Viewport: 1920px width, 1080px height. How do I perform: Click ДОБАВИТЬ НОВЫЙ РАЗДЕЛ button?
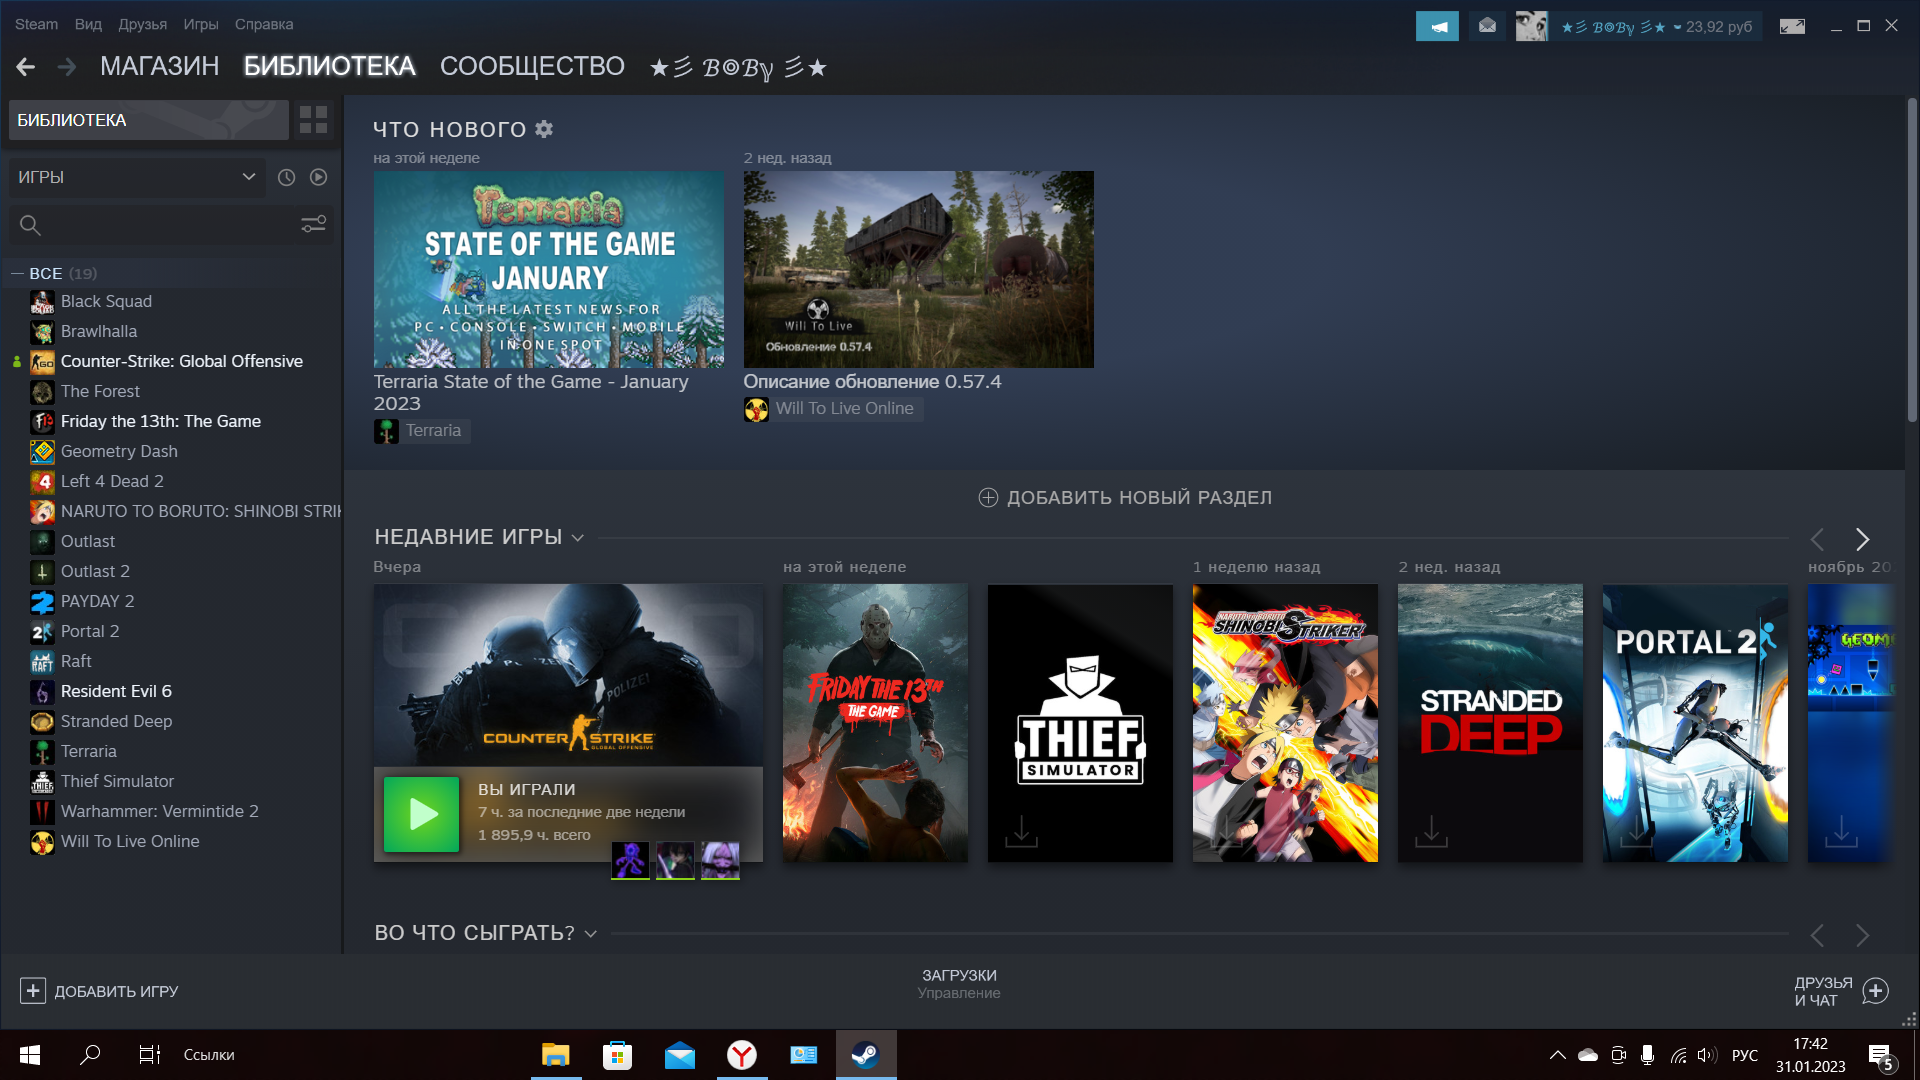(1125, 498)
